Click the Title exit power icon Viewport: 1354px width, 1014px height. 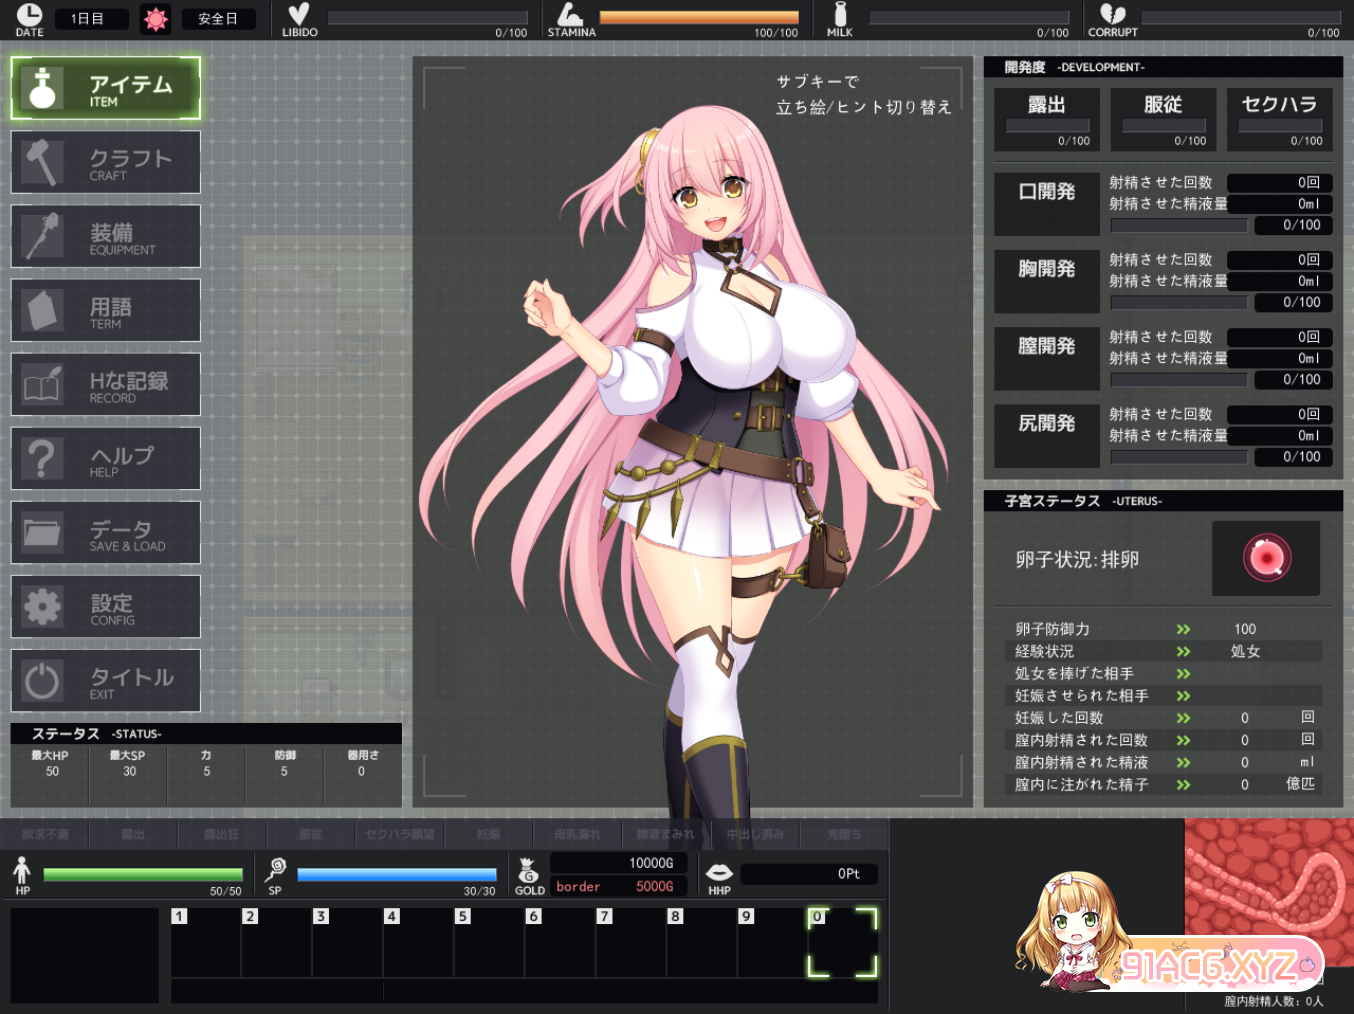pyautogui.click(x=42, y=681)
